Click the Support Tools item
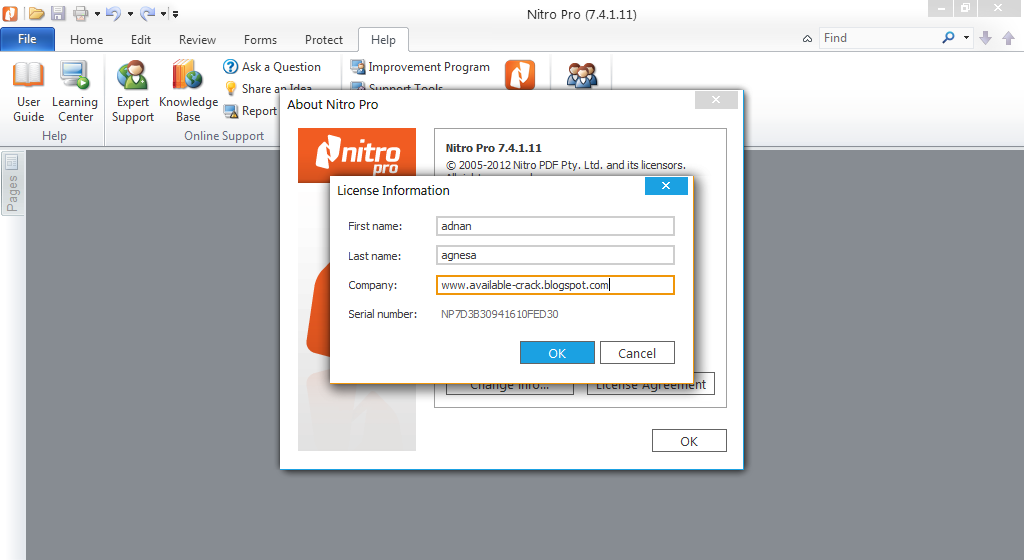 click(397, 87)
